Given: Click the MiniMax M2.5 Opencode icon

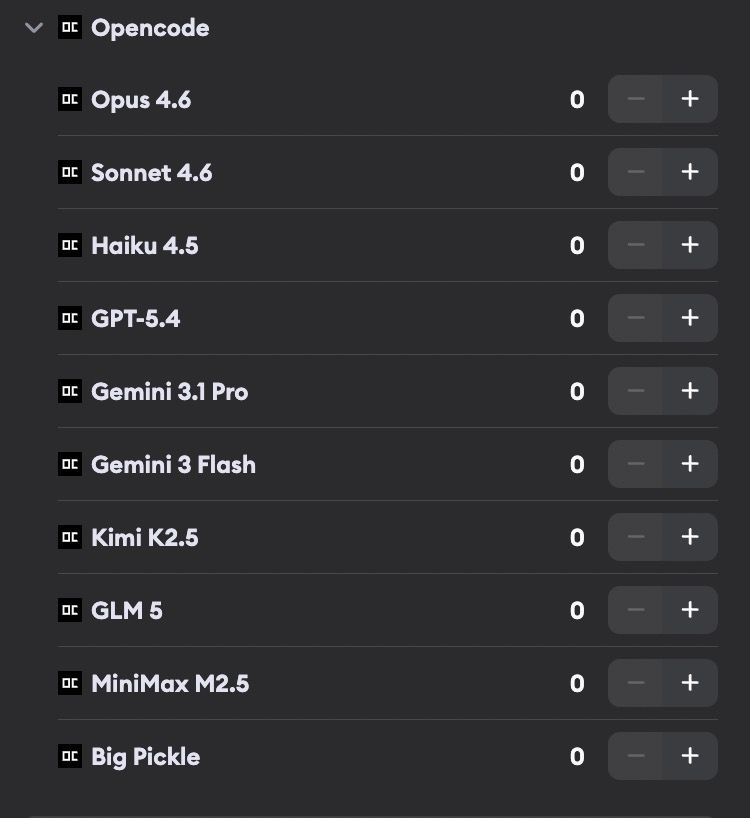Looking at the screenshot, I should click(70, 683).
